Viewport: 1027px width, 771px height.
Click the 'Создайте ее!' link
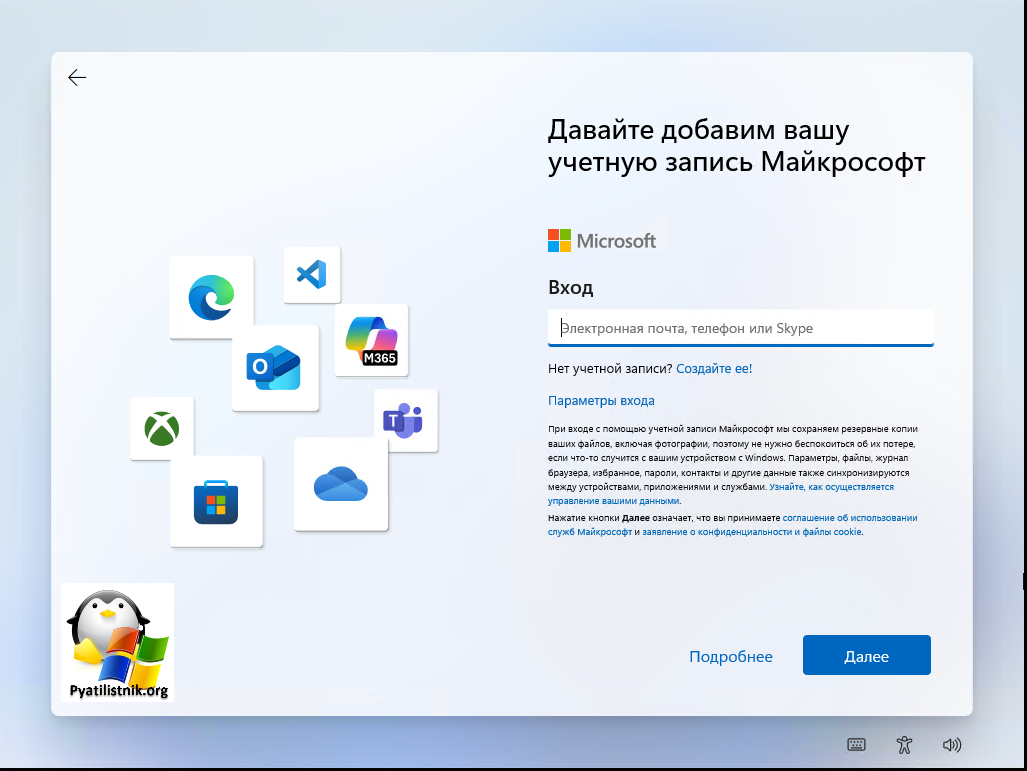714,369
